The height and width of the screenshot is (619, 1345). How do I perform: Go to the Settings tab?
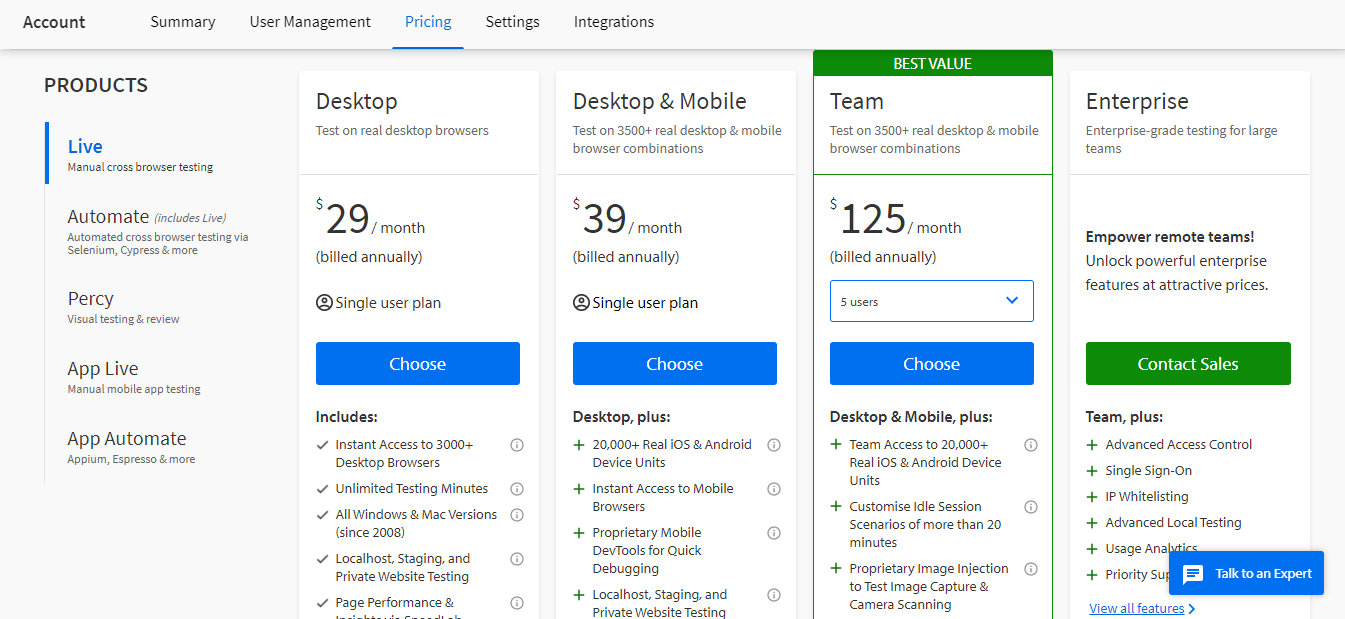513,22
